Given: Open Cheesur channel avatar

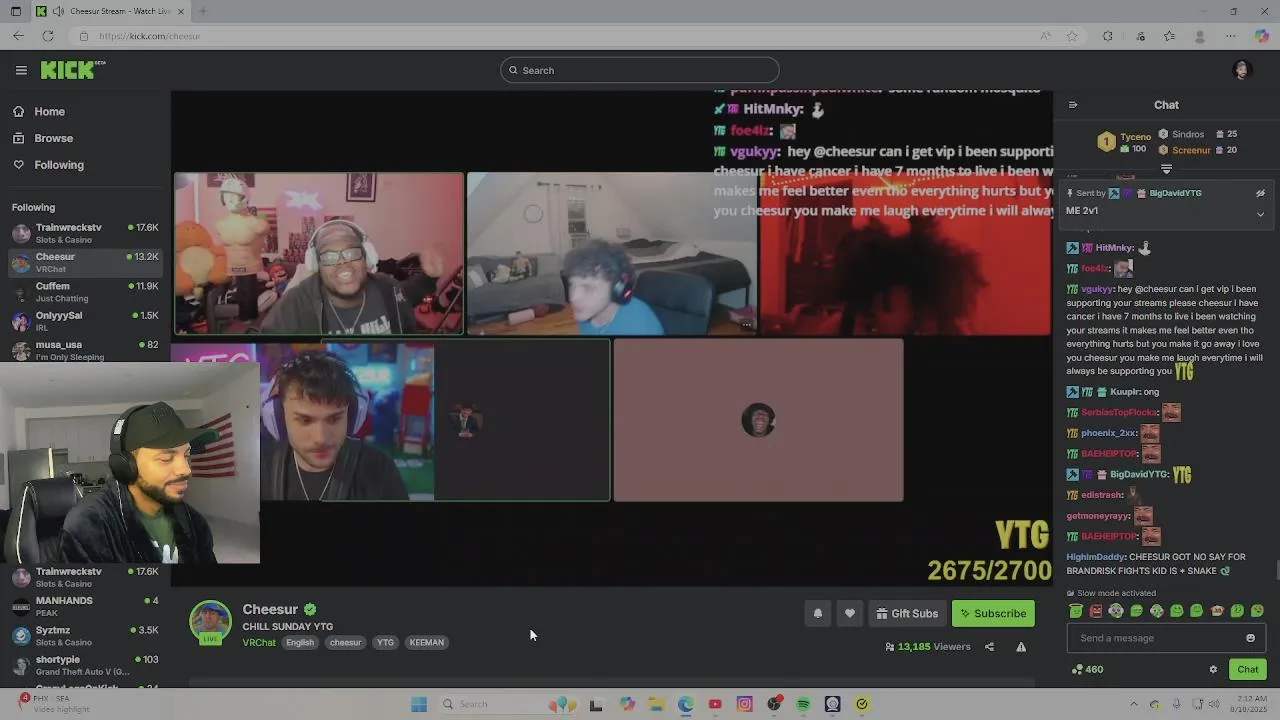Looking at the screenshot, I should (x=210, y=622).
